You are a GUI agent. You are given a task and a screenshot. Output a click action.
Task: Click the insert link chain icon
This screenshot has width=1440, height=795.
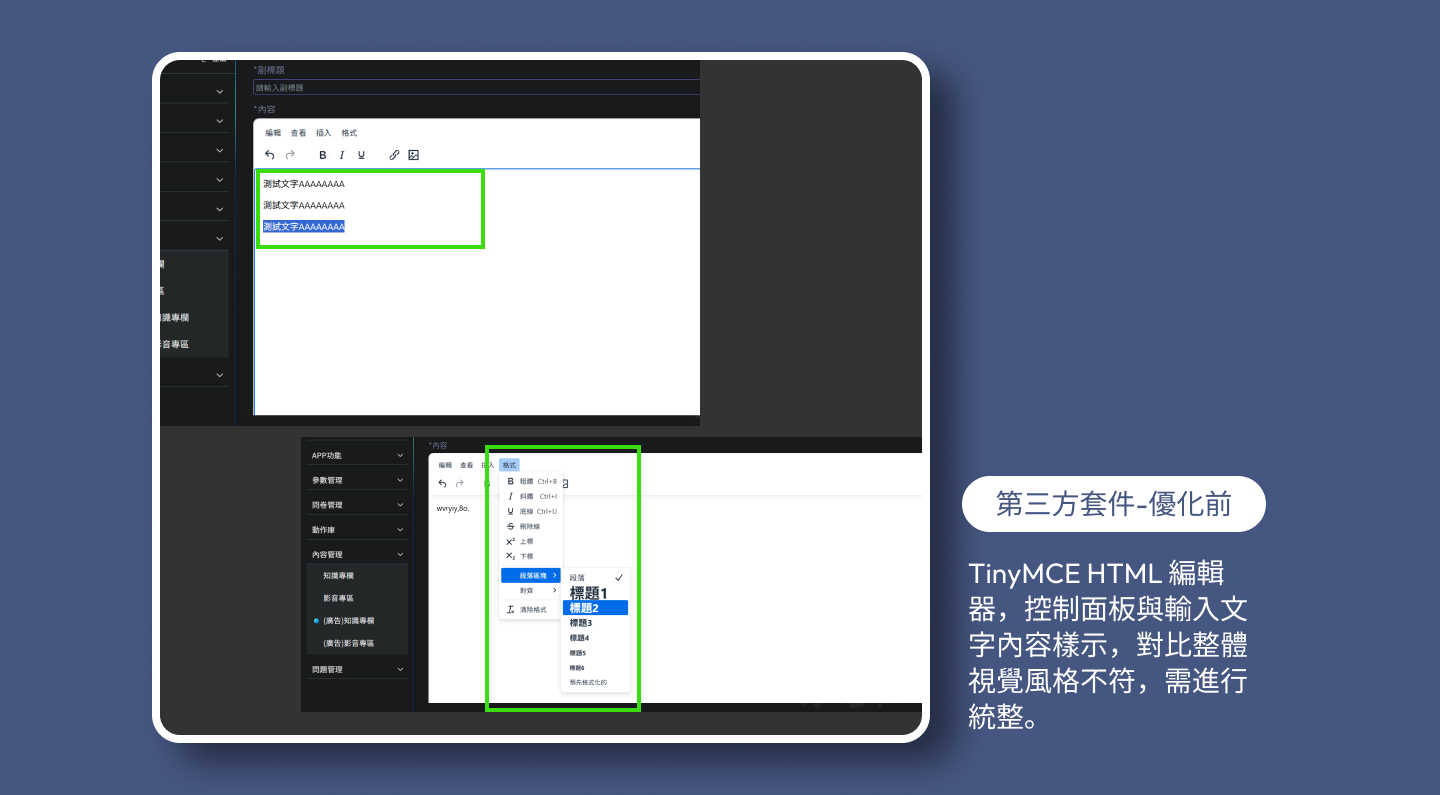pyautogui.click(x=394, y=155)
